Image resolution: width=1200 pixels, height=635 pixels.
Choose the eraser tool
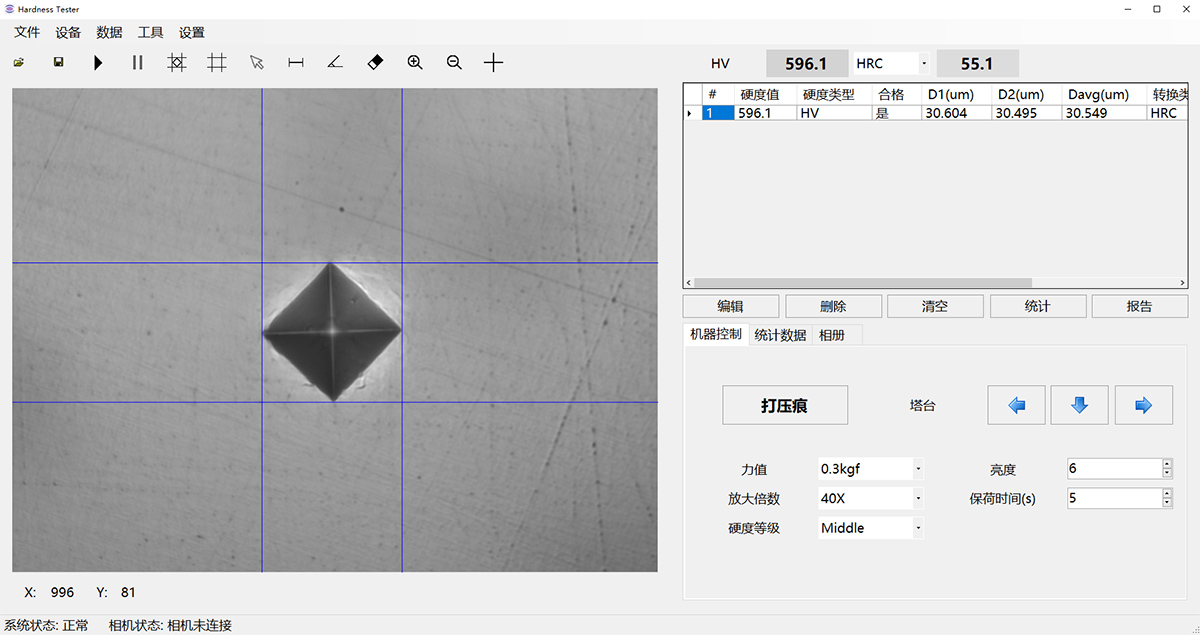click(x=375, y=63)
